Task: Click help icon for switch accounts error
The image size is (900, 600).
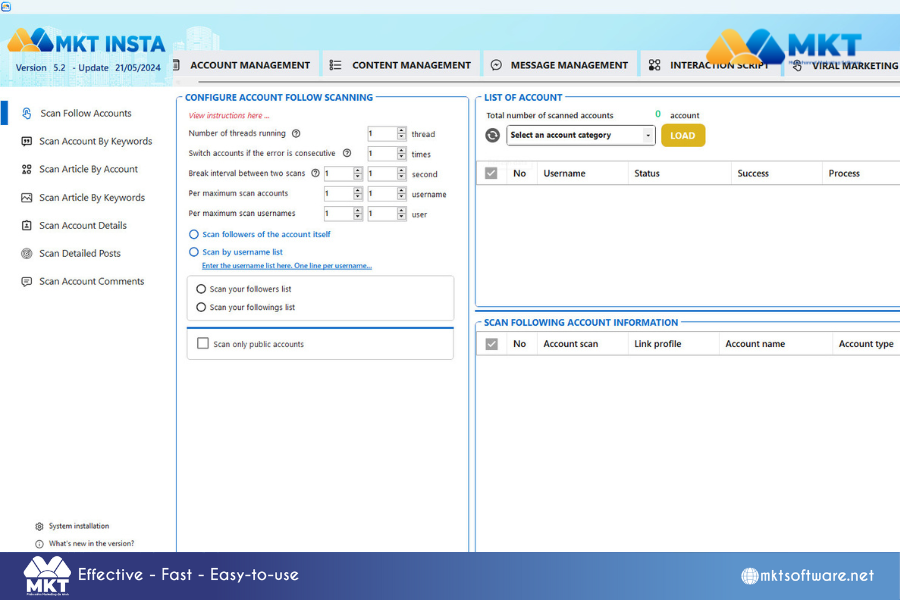Action: click(x=347, y=153)
